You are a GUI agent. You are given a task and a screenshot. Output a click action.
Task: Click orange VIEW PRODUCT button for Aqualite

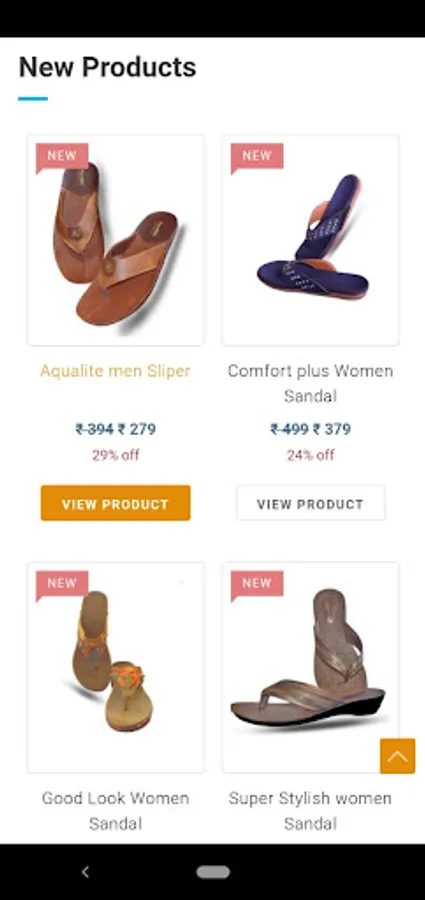115,503
